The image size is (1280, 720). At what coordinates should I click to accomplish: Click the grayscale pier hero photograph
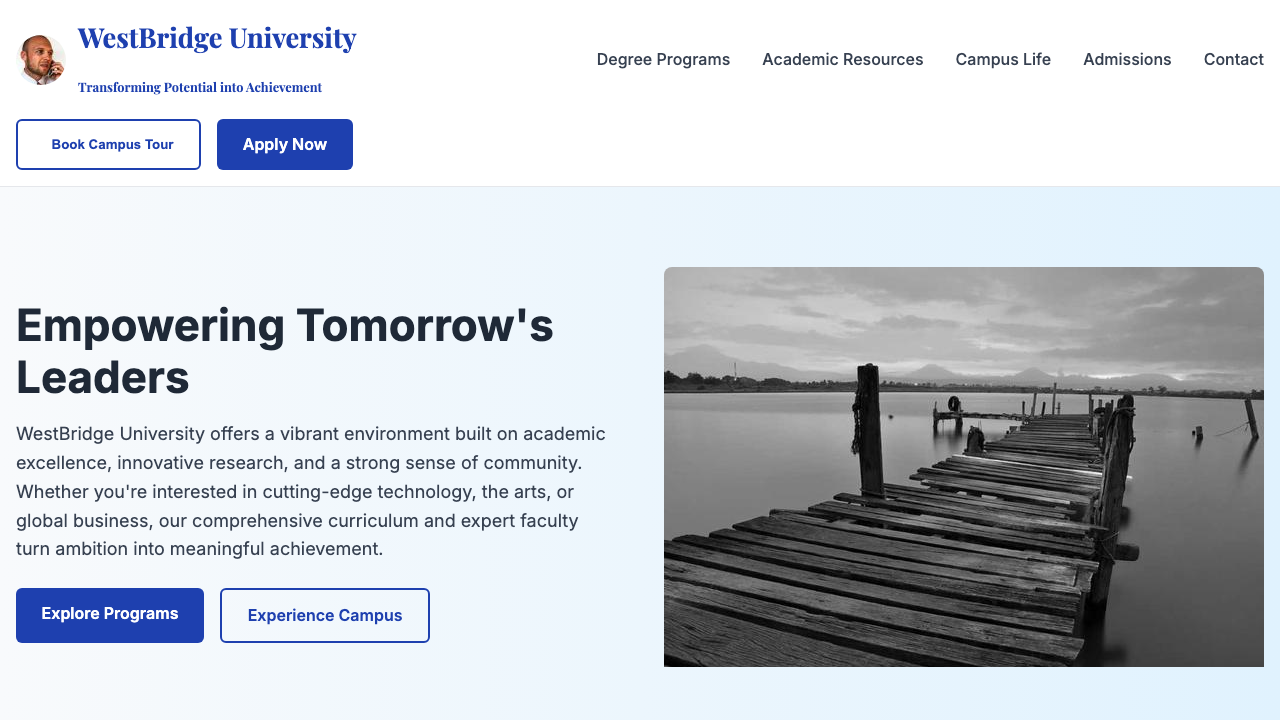(x=963, y=467)
